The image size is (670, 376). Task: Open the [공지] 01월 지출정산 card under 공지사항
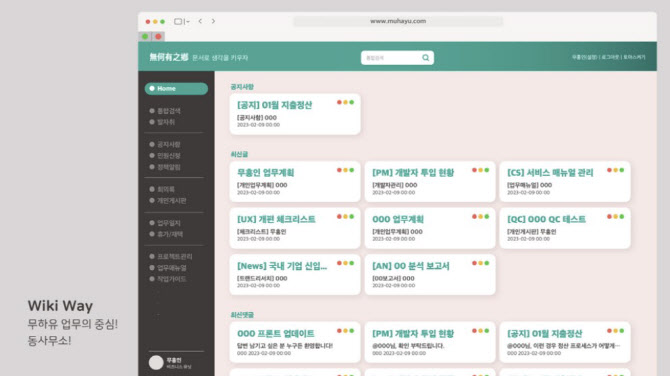point(295,114)
